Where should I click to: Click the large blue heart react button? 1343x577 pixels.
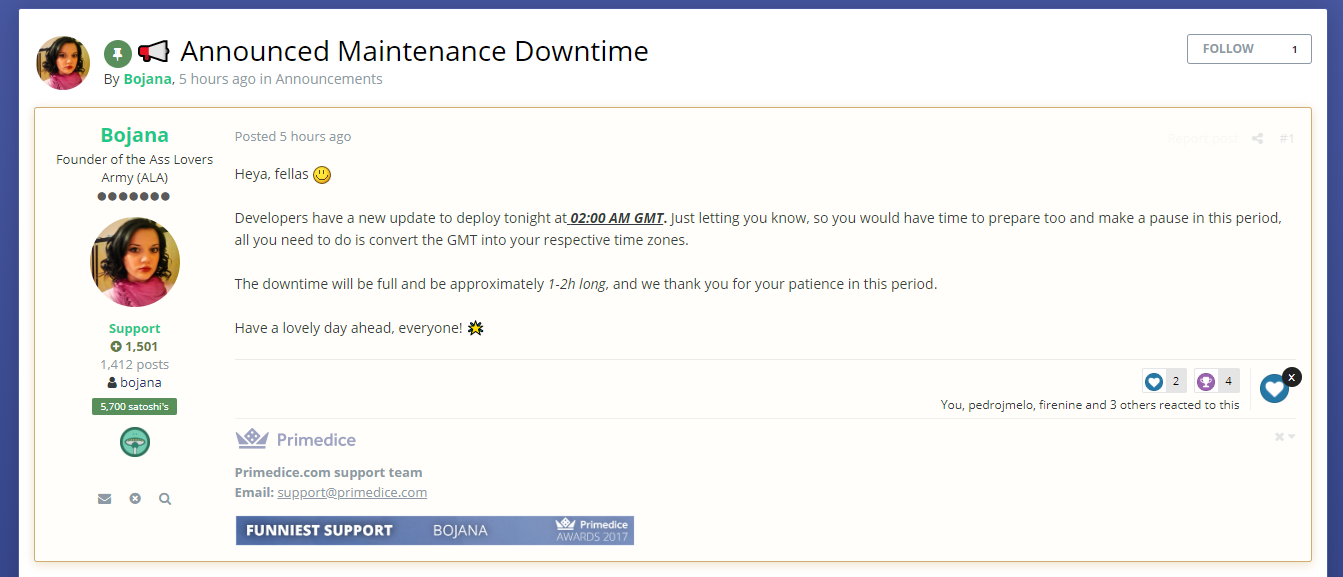coord(1274,389)
